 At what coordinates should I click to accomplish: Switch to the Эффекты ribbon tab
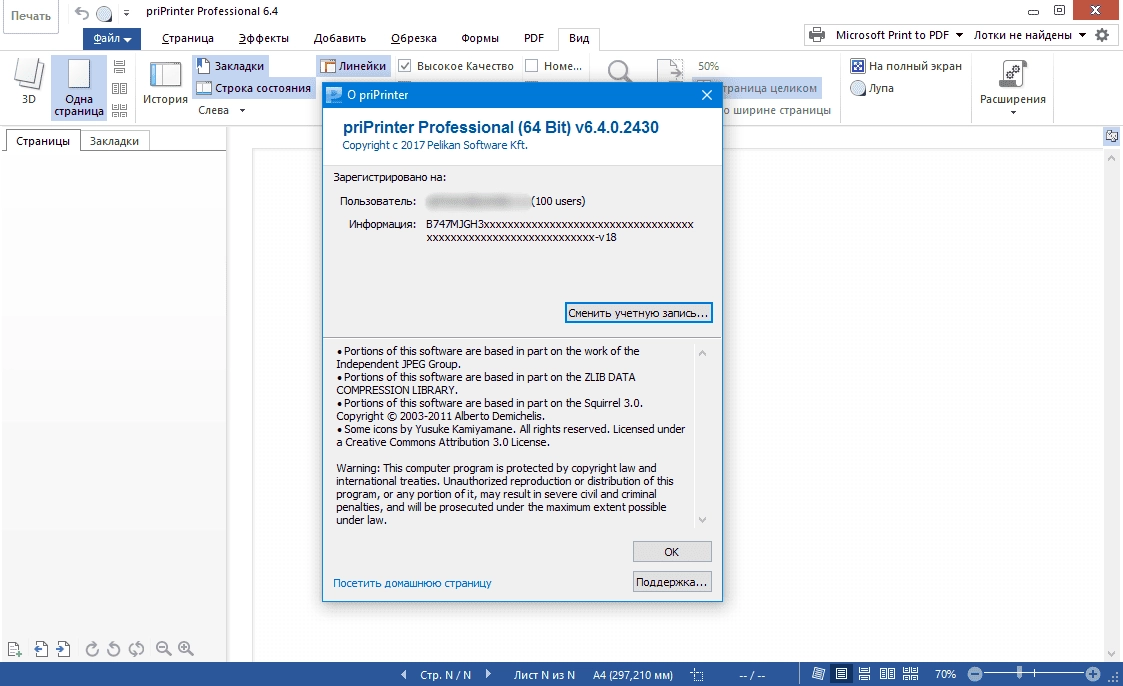point(264,39)
